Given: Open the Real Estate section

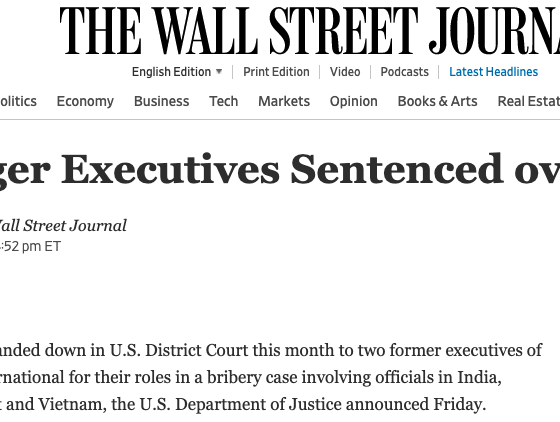Looking at the screenshot, I should point(529,101).
